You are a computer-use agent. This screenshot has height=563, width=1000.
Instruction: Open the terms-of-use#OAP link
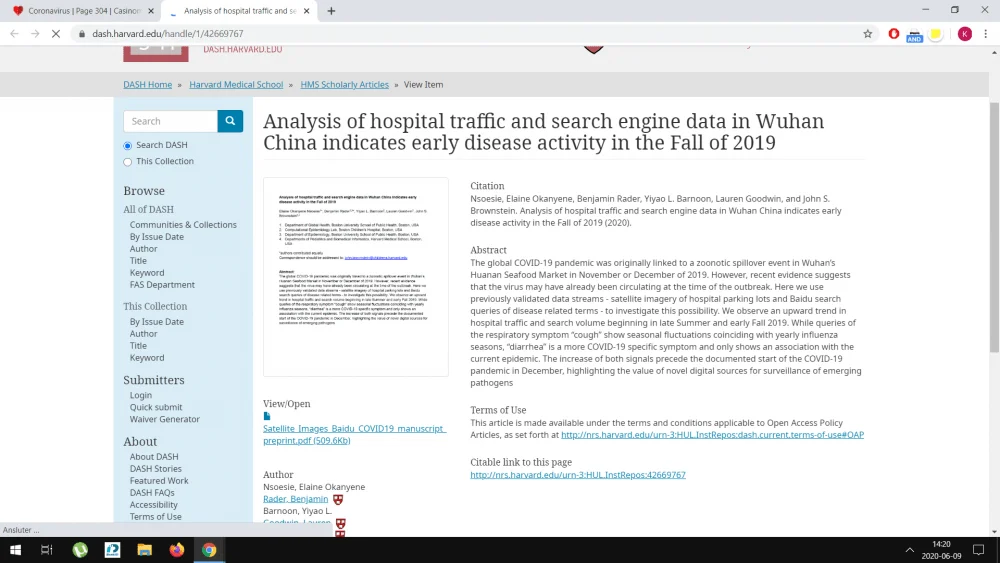712,435
